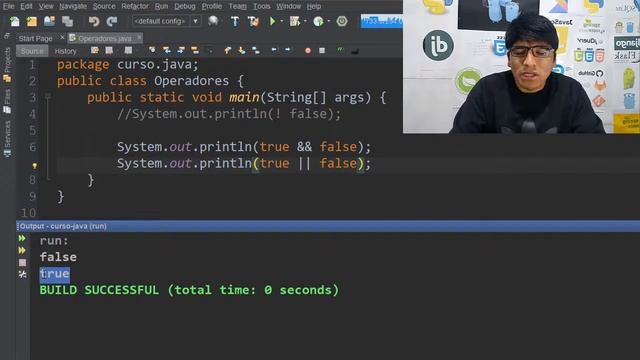
Task: Click the Debug Project toolbar icon
Action: pyautogui.click(x=295, y=21)
